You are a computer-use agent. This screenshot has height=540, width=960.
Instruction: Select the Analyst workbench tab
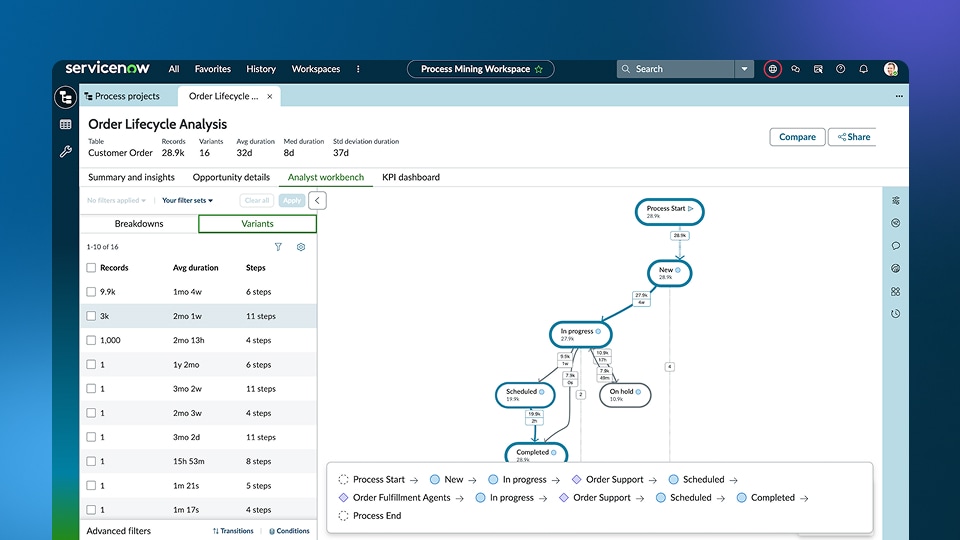pos(326,178)
